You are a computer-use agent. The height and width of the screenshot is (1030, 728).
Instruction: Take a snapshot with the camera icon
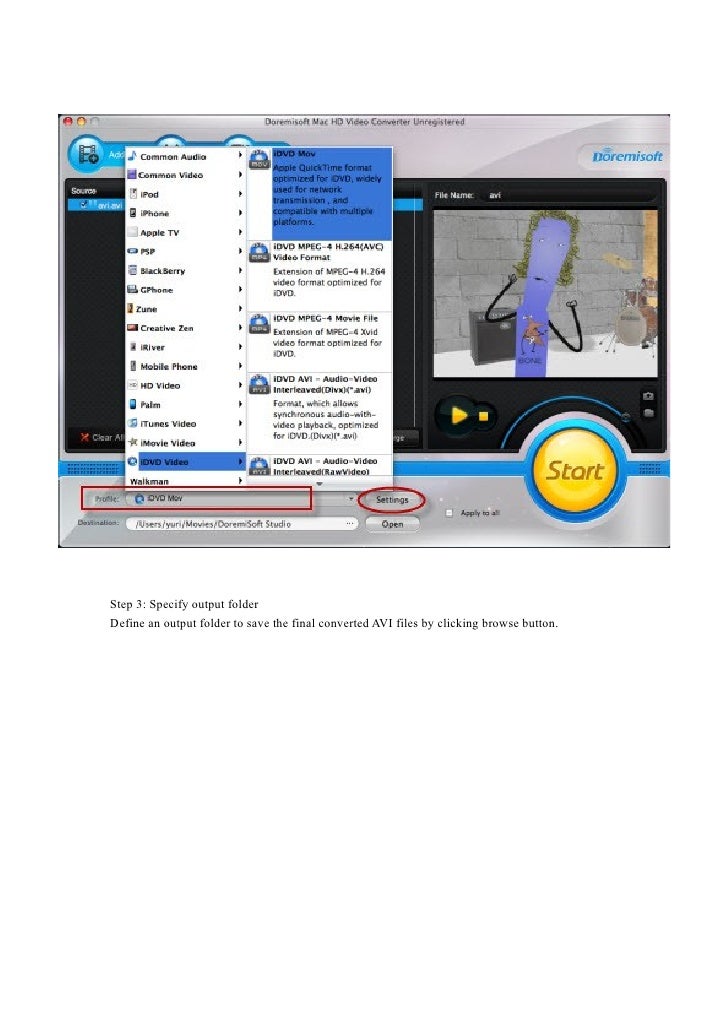pos(648,396)
